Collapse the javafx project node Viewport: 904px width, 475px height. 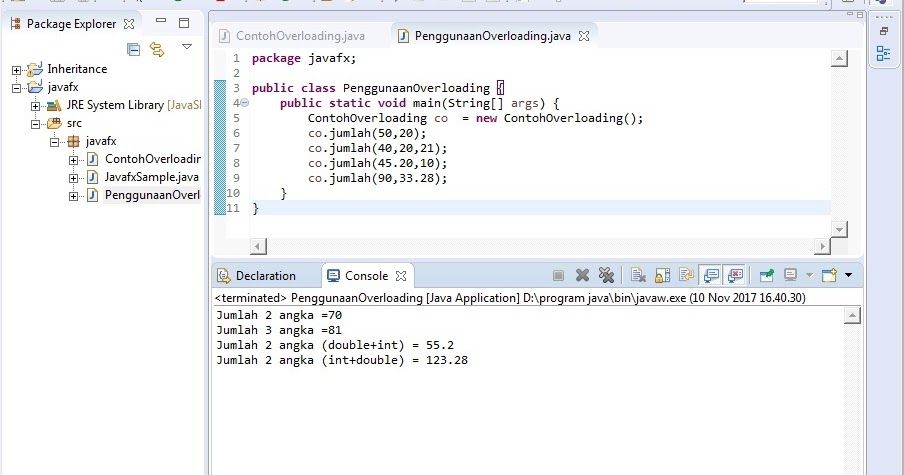pyautogui.click(x=16, y=88)
